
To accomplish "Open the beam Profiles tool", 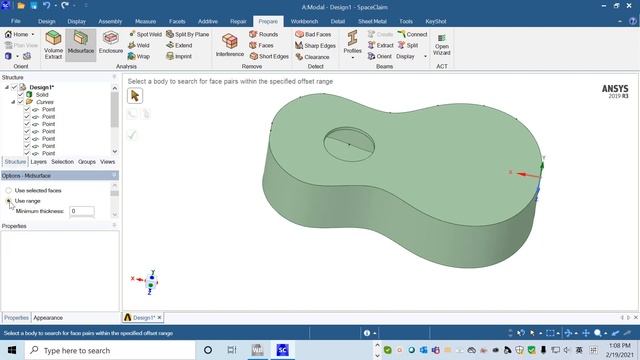I will [x=352, y=42].
